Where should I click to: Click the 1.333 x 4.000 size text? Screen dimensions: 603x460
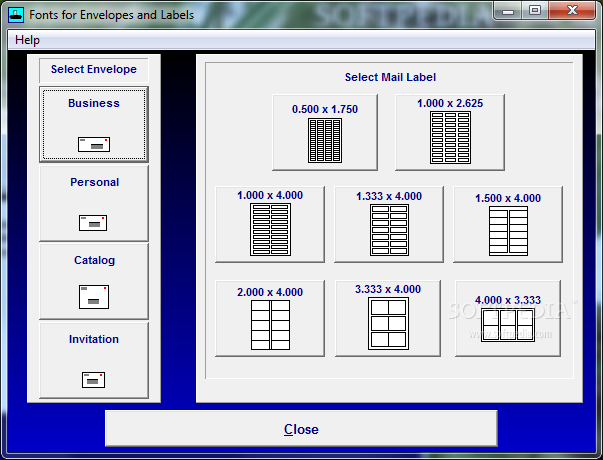pos(389,196)
